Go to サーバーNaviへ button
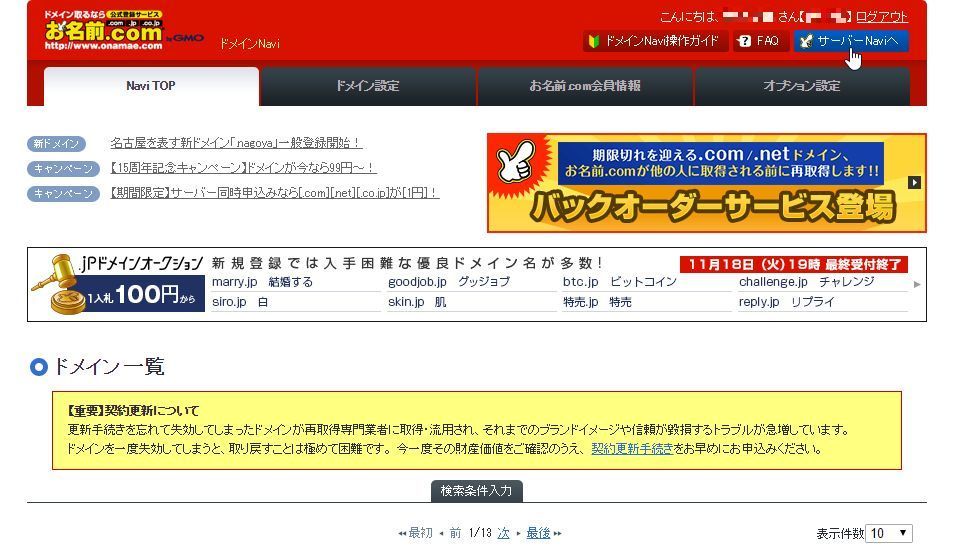This screenshot has width=968, height=559. coord(851,41)
